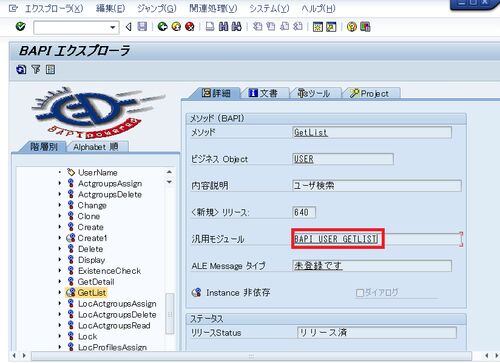The image size is (500, 363).
Task: Click the Create Shortcut icon
Action: (331, 27)
